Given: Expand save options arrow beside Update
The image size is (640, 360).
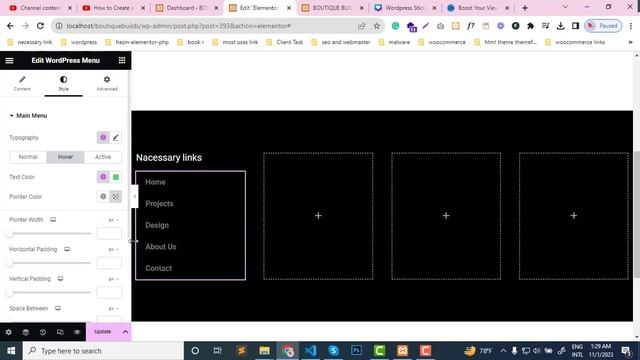Looking at the screenshot, I should (x=125, y=332).
